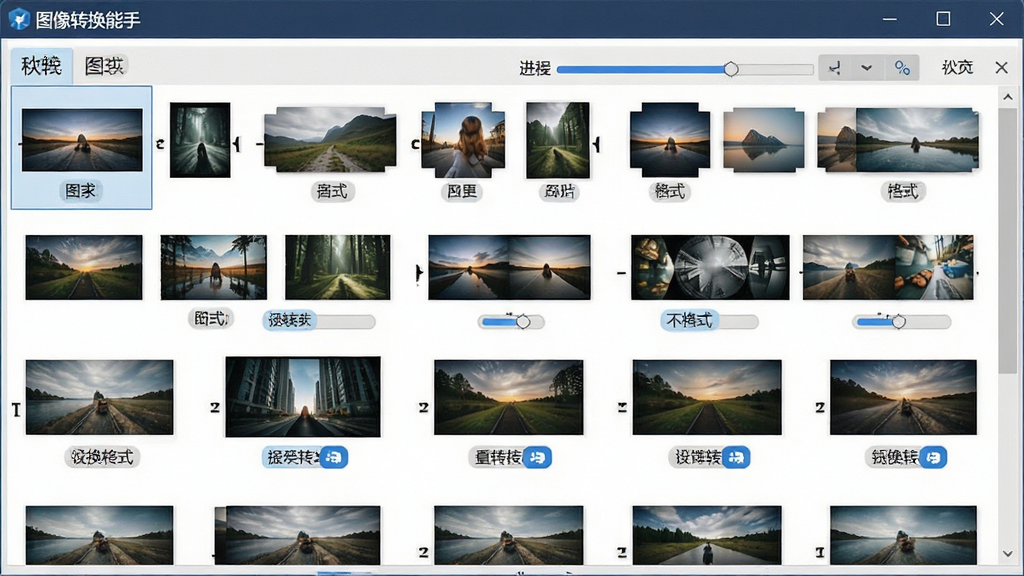1024x576 pixels.
Task: Select the lake with palm trees thumbnail
Action: point(214,268)
